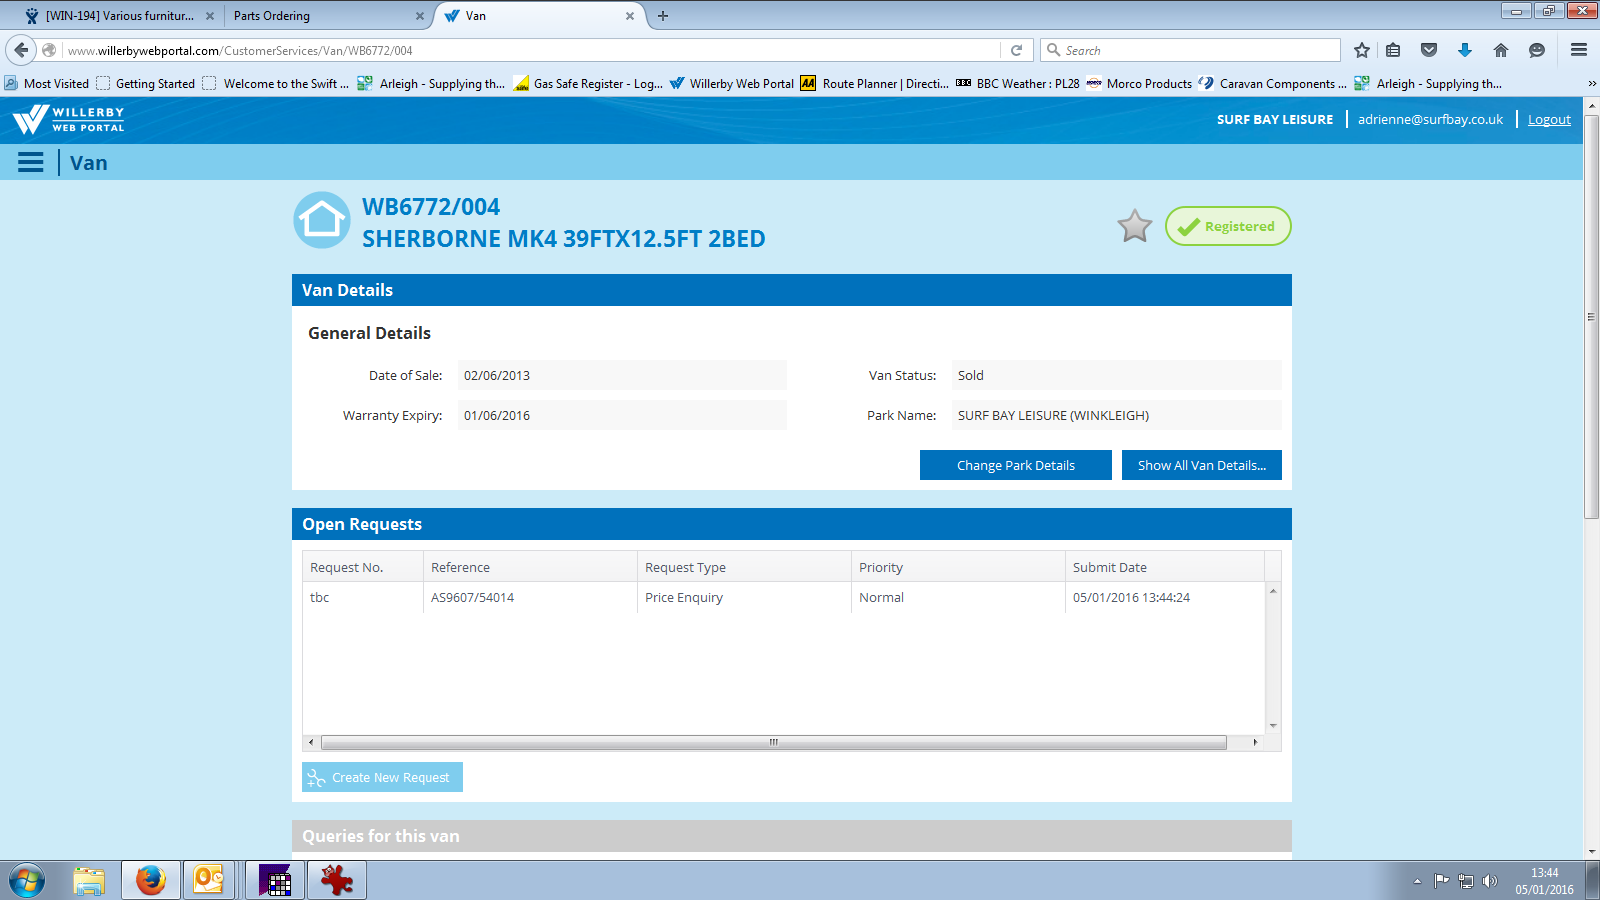Viewport: 1600px width, 900px height.
Task: Click the Date of Sale value 02/06/2013
Action: point(622,375)
